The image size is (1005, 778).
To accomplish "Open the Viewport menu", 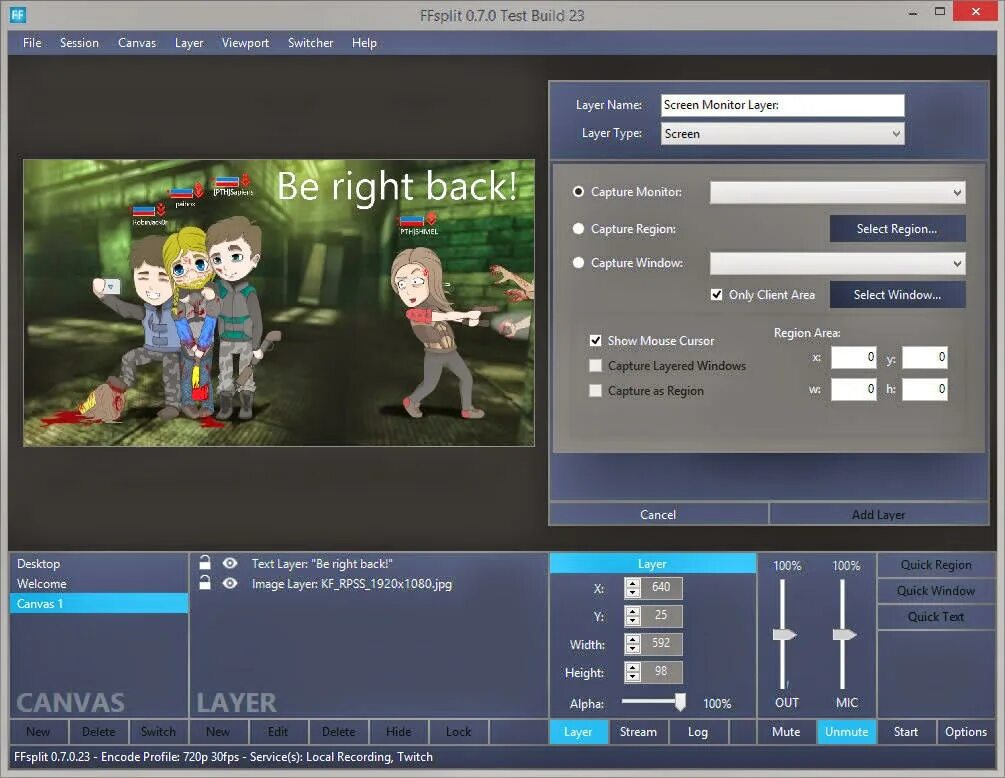I will [245, 43].
